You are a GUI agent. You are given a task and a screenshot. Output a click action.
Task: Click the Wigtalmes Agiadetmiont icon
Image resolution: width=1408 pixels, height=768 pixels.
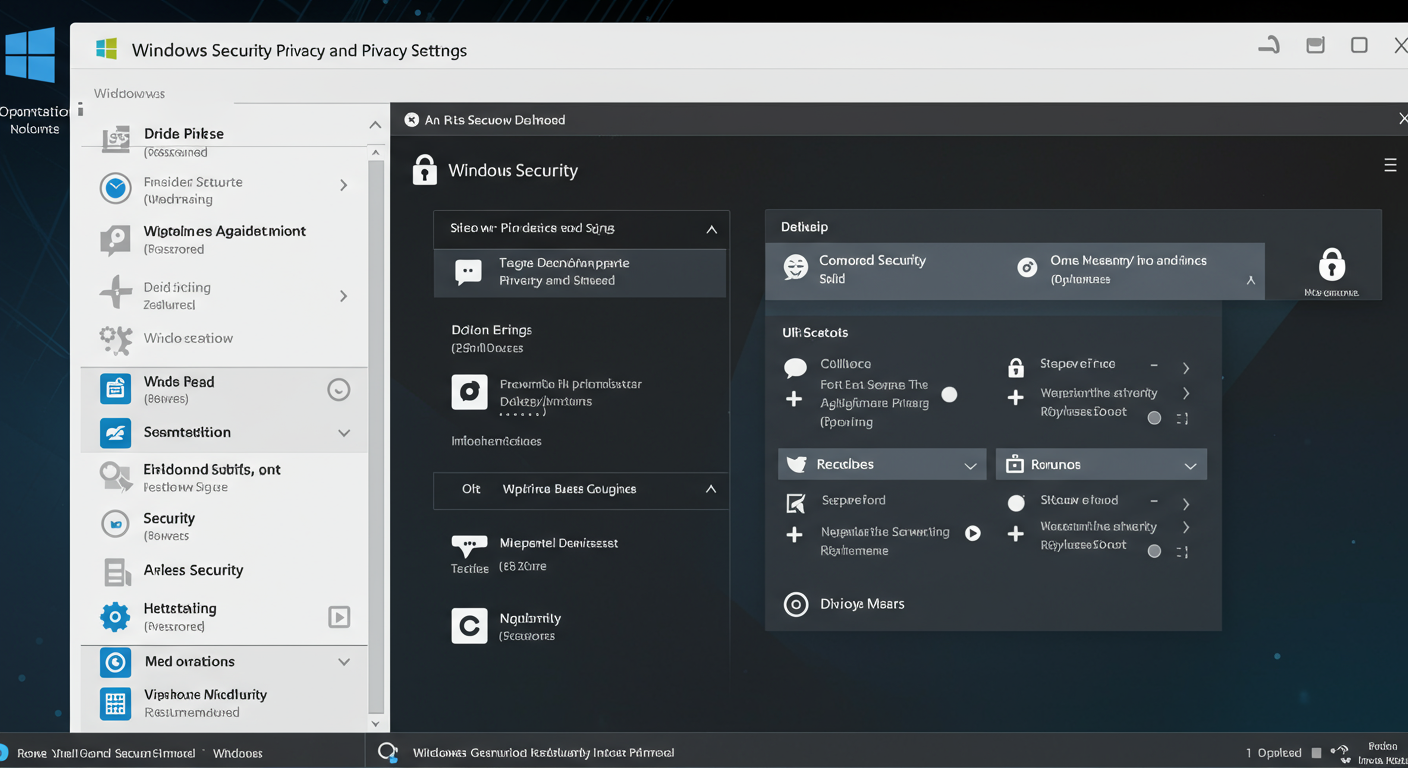tap(116, 240)
